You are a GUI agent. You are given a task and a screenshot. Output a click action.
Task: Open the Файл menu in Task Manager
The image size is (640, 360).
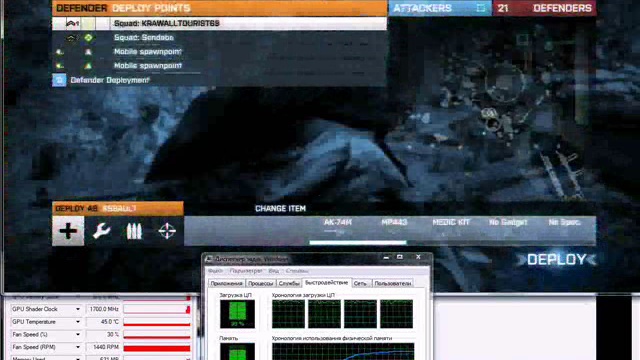[x=215, y=271]
